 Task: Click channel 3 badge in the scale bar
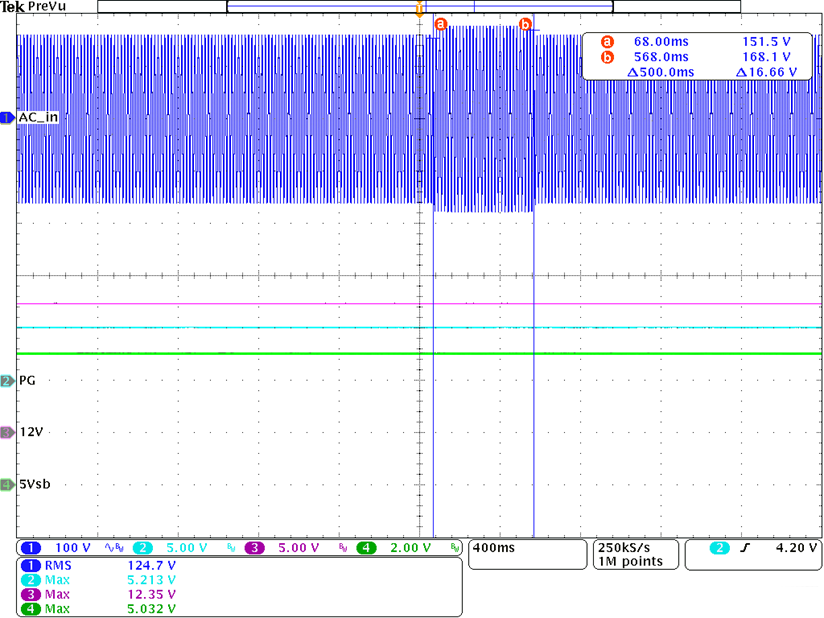point(254,548)
